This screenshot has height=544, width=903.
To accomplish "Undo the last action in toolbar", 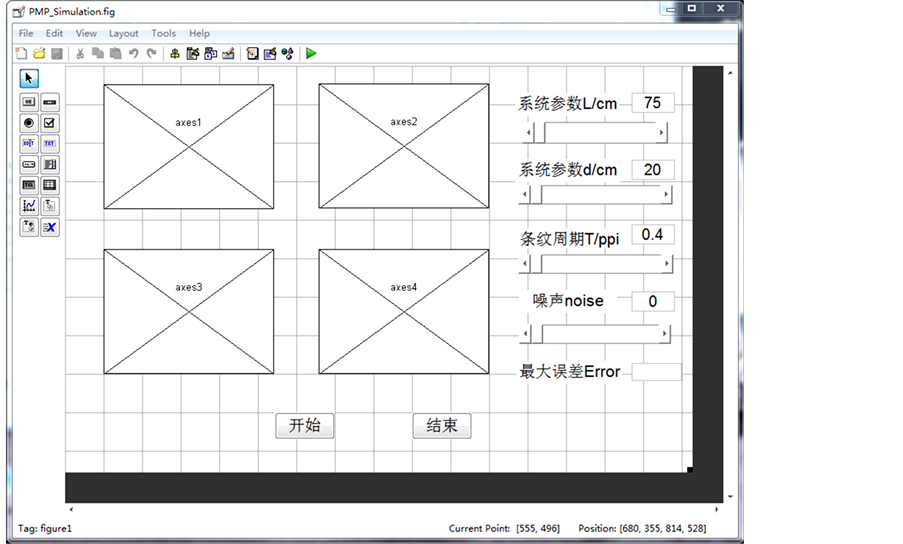I will [x=134, y=54].
